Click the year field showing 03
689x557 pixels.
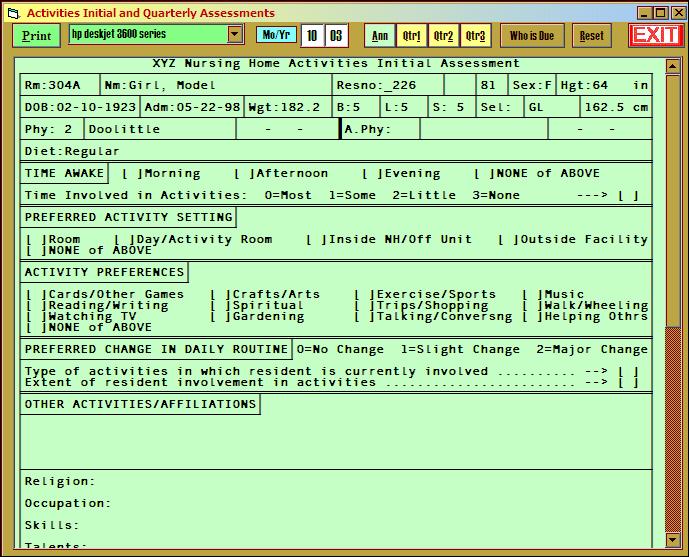336,36
